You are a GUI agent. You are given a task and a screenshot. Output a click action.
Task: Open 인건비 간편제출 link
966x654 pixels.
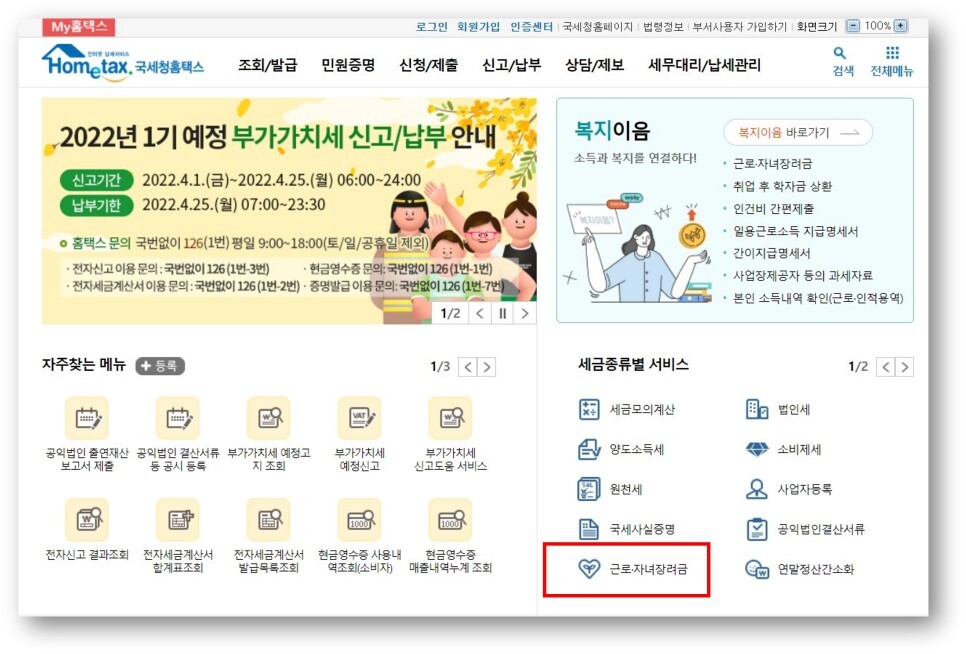point(773,209)
